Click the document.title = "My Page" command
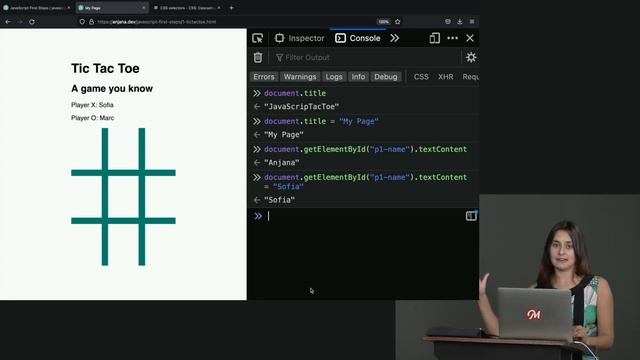 point(321,121)
